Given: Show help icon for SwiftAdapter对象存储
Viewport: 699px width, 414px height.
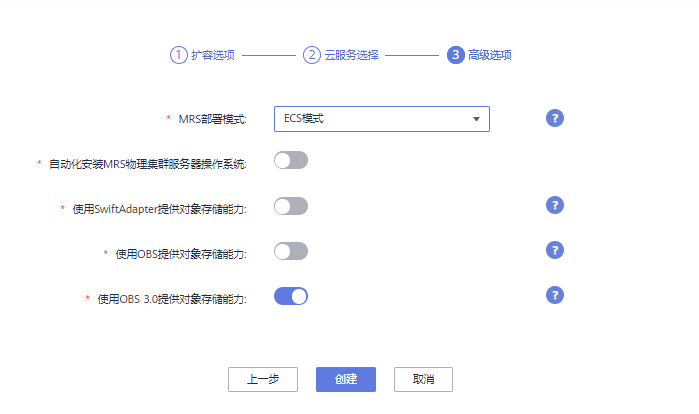Looking at the screenshot, I should pos(555,205).
